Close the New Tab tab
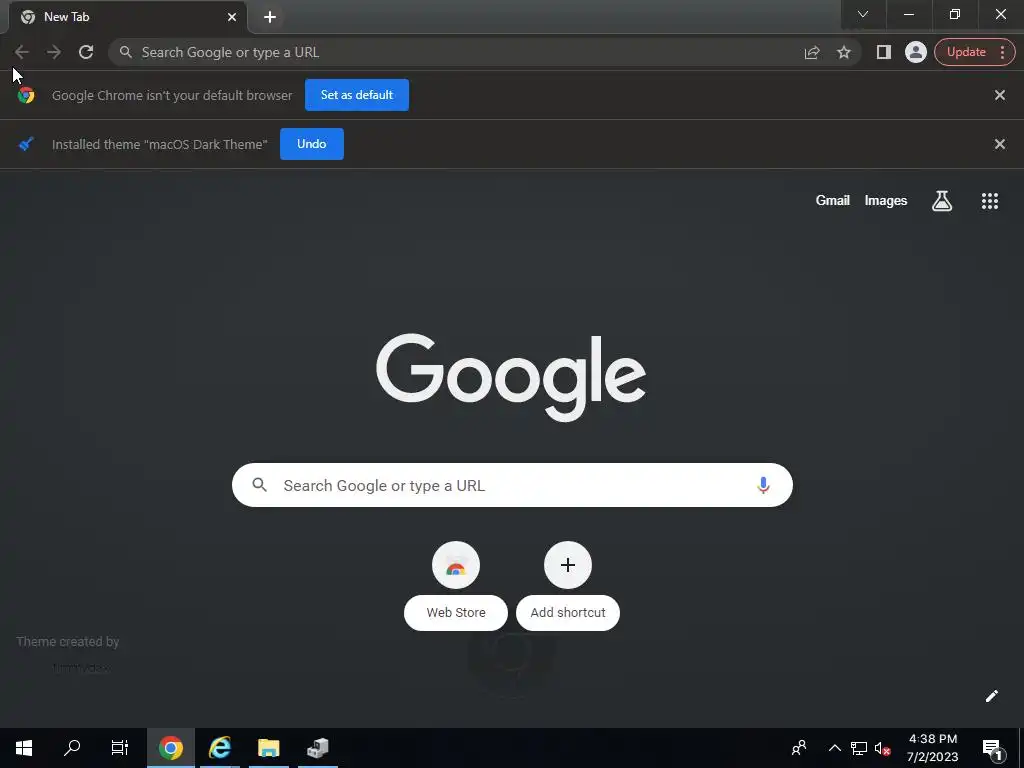Viewport: 1024px width, 768px height. pyautogui.click(x=232, y=17)
